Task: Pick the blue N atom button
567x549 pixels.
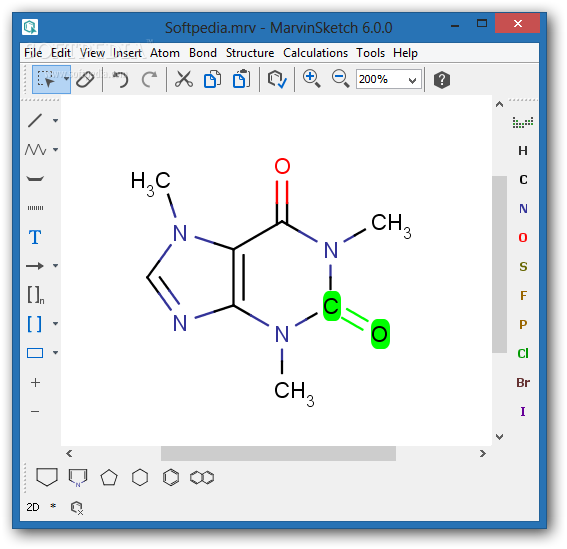Action: (x=523, y=209)
